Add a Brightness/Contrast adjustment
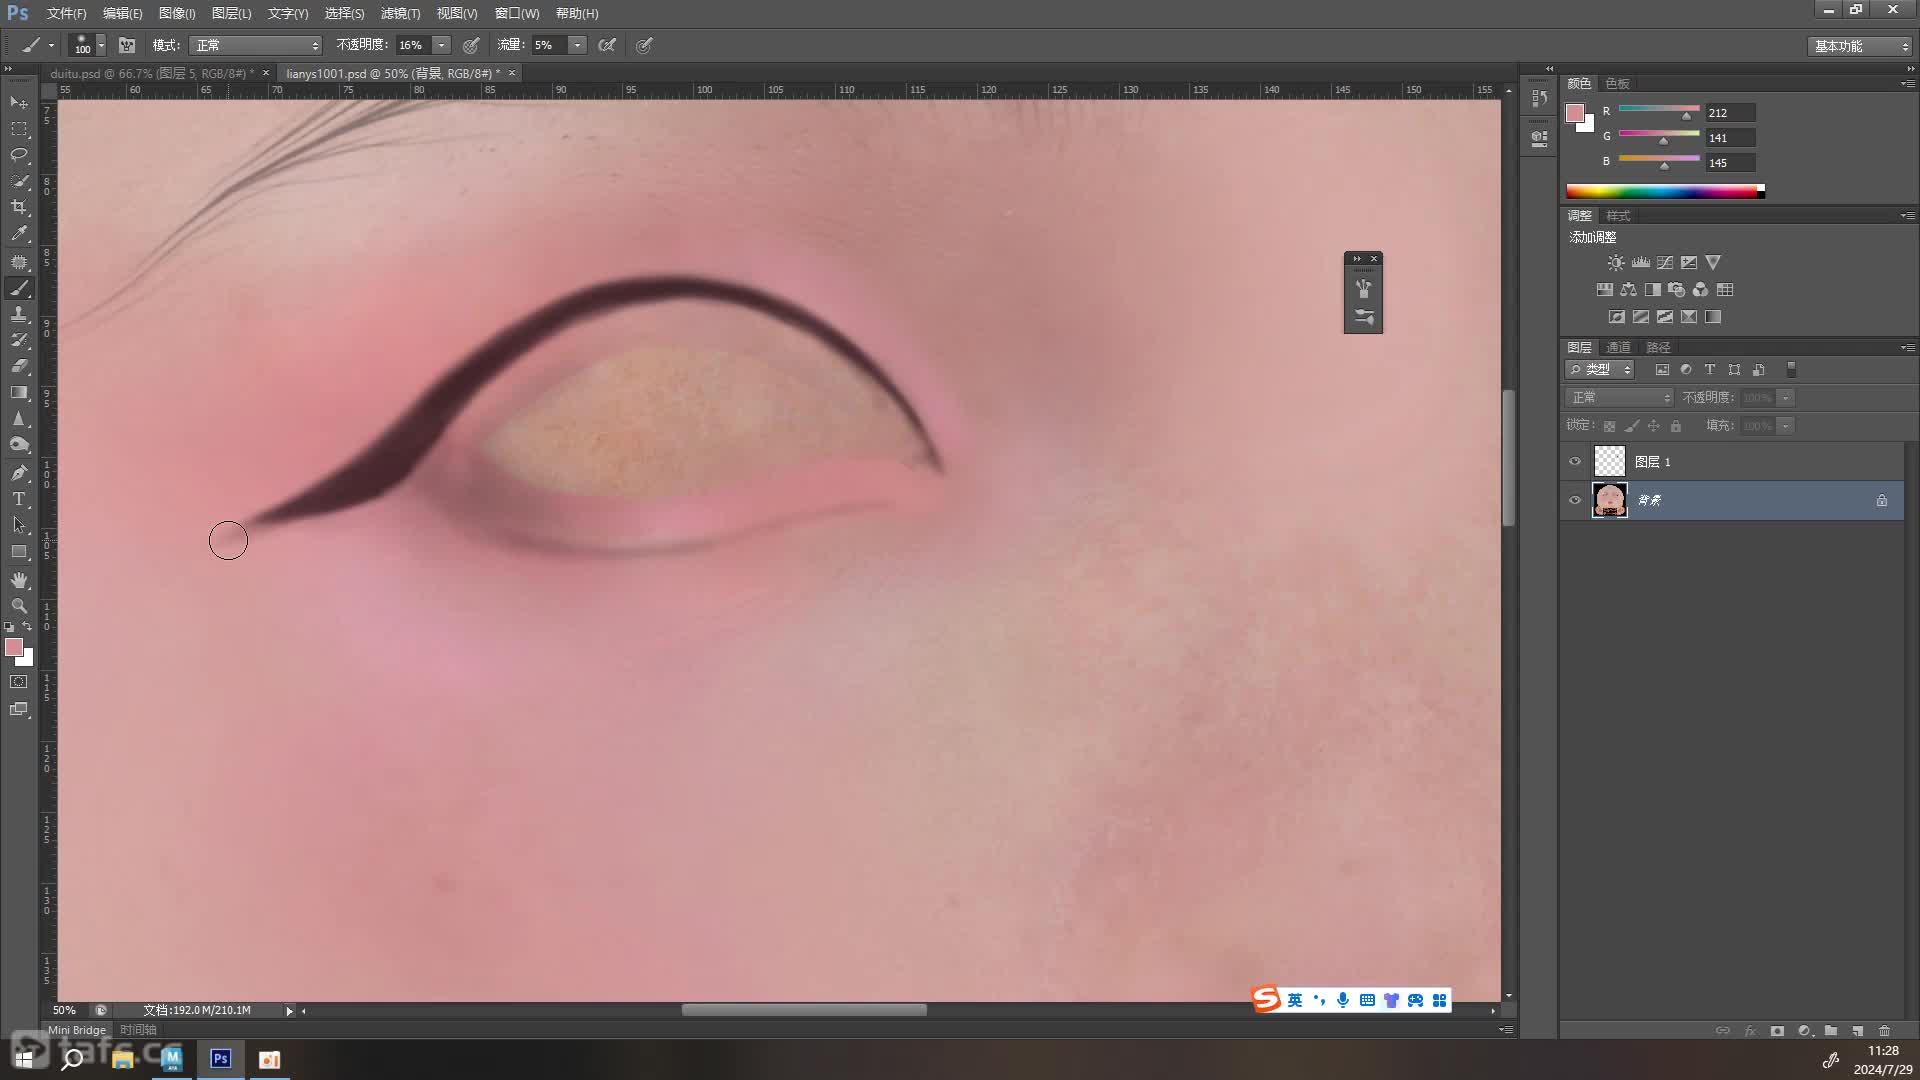Viewport: 1920px width, 1080px height. click(1616, 262)
